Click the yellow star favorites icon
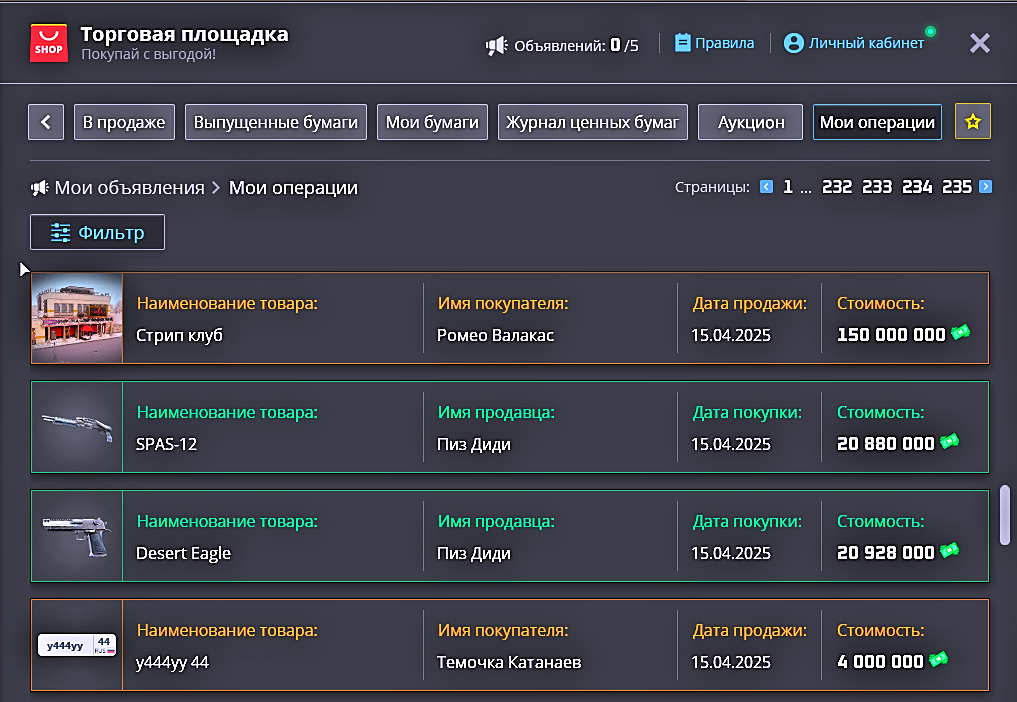The height and width of the screenshot is (702, 1017). 972,122
